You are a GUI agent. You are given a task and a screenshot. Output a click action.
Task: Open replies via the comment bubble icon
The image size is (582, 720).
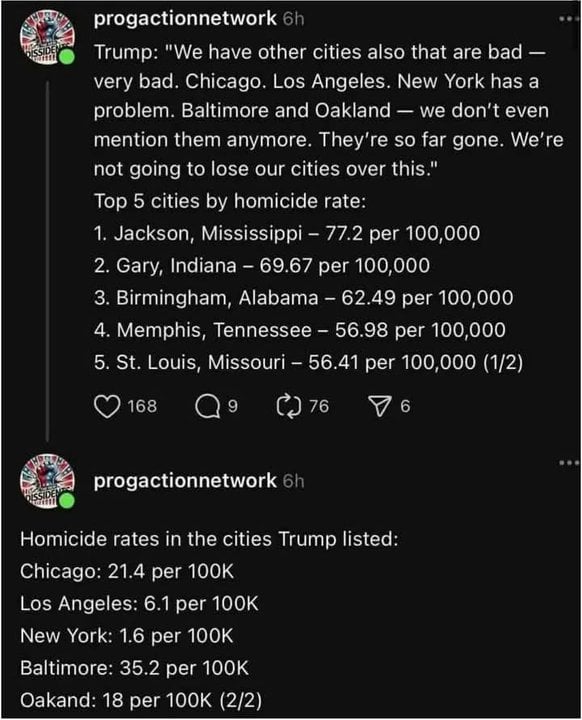click(x=208, y=407)
